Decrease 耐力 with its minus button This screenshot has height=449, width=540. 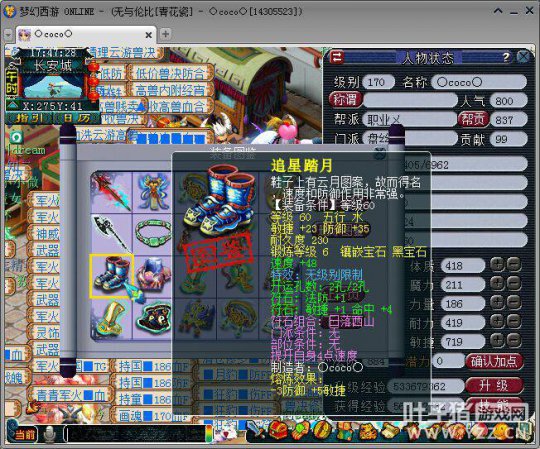[514, 322]
